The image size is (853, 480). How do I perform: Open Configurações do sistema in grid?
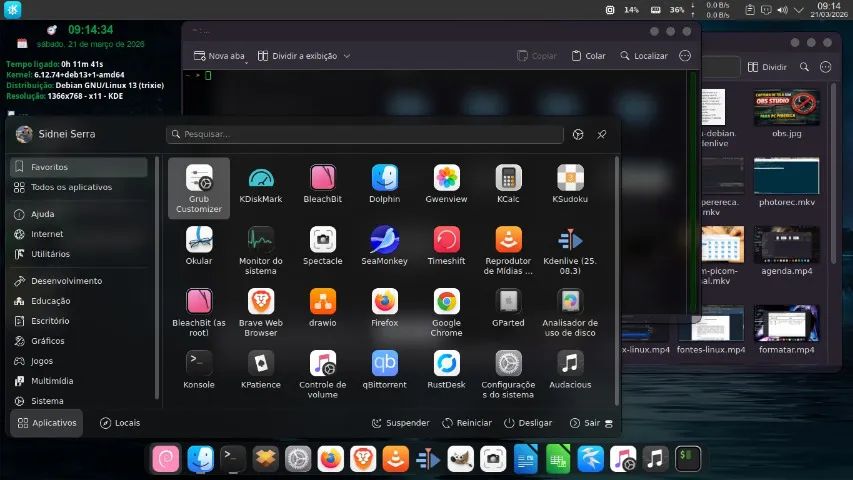coord(508,374)
